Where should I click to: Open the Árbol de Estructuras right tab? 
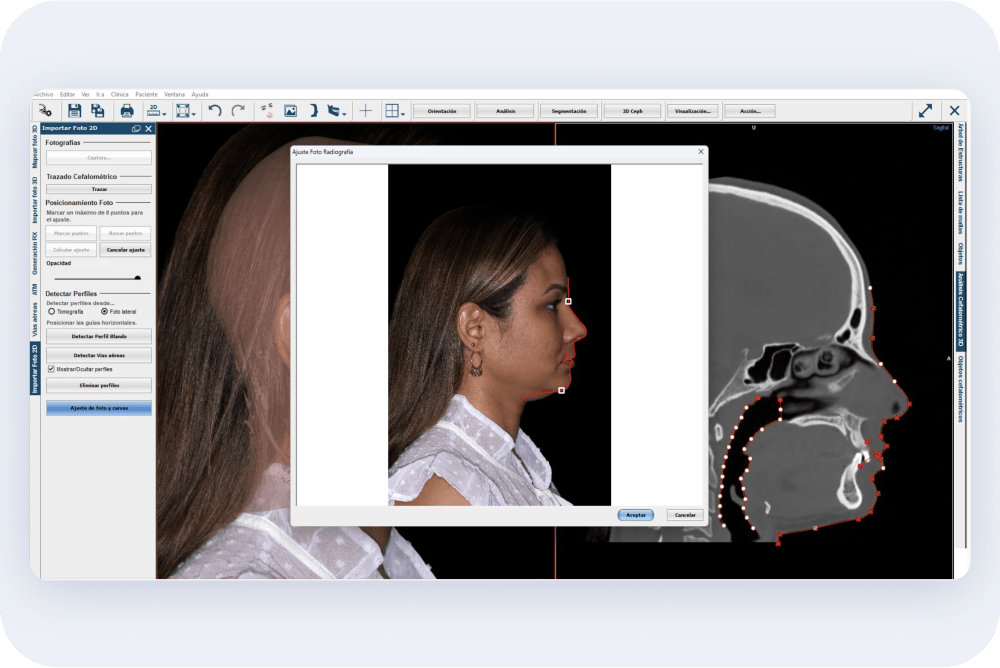click(960, 152)
